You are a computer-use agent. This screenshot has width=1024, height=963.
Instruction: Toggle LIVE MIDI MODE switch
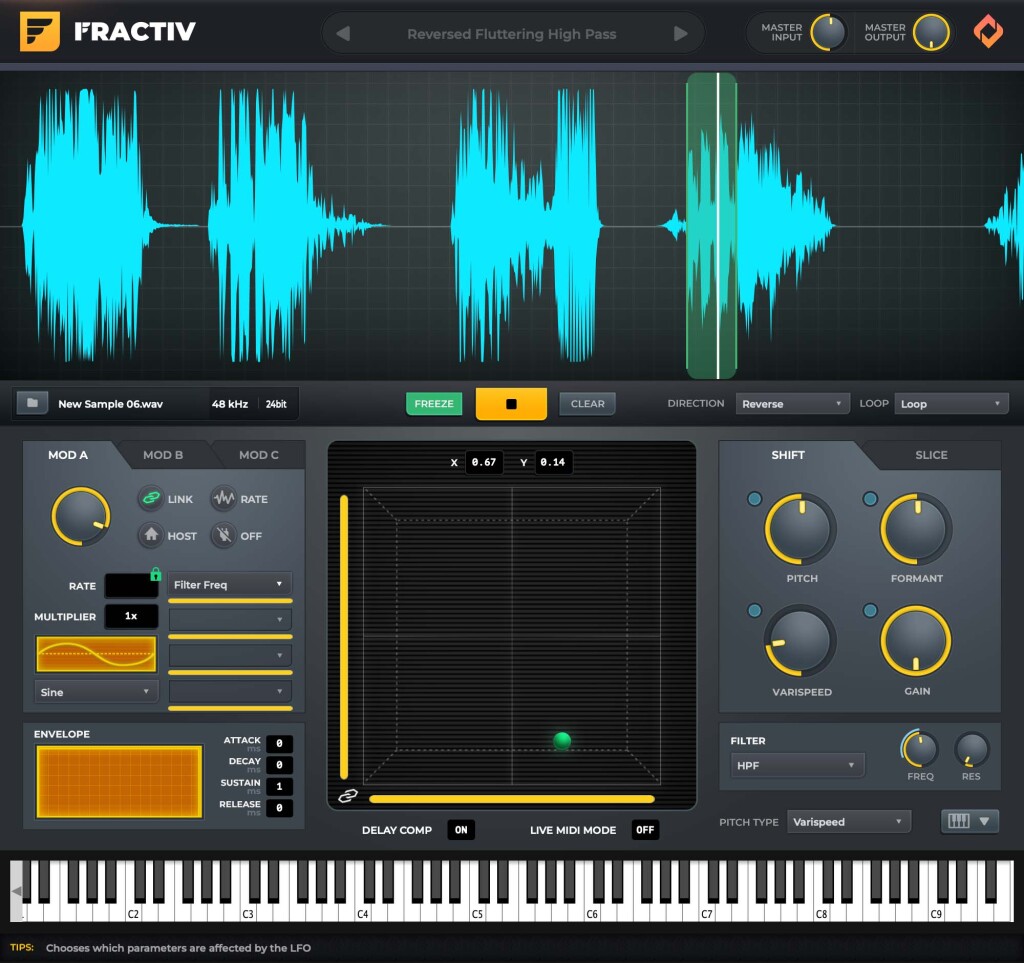pyautogui.click(x=645, y=830)
